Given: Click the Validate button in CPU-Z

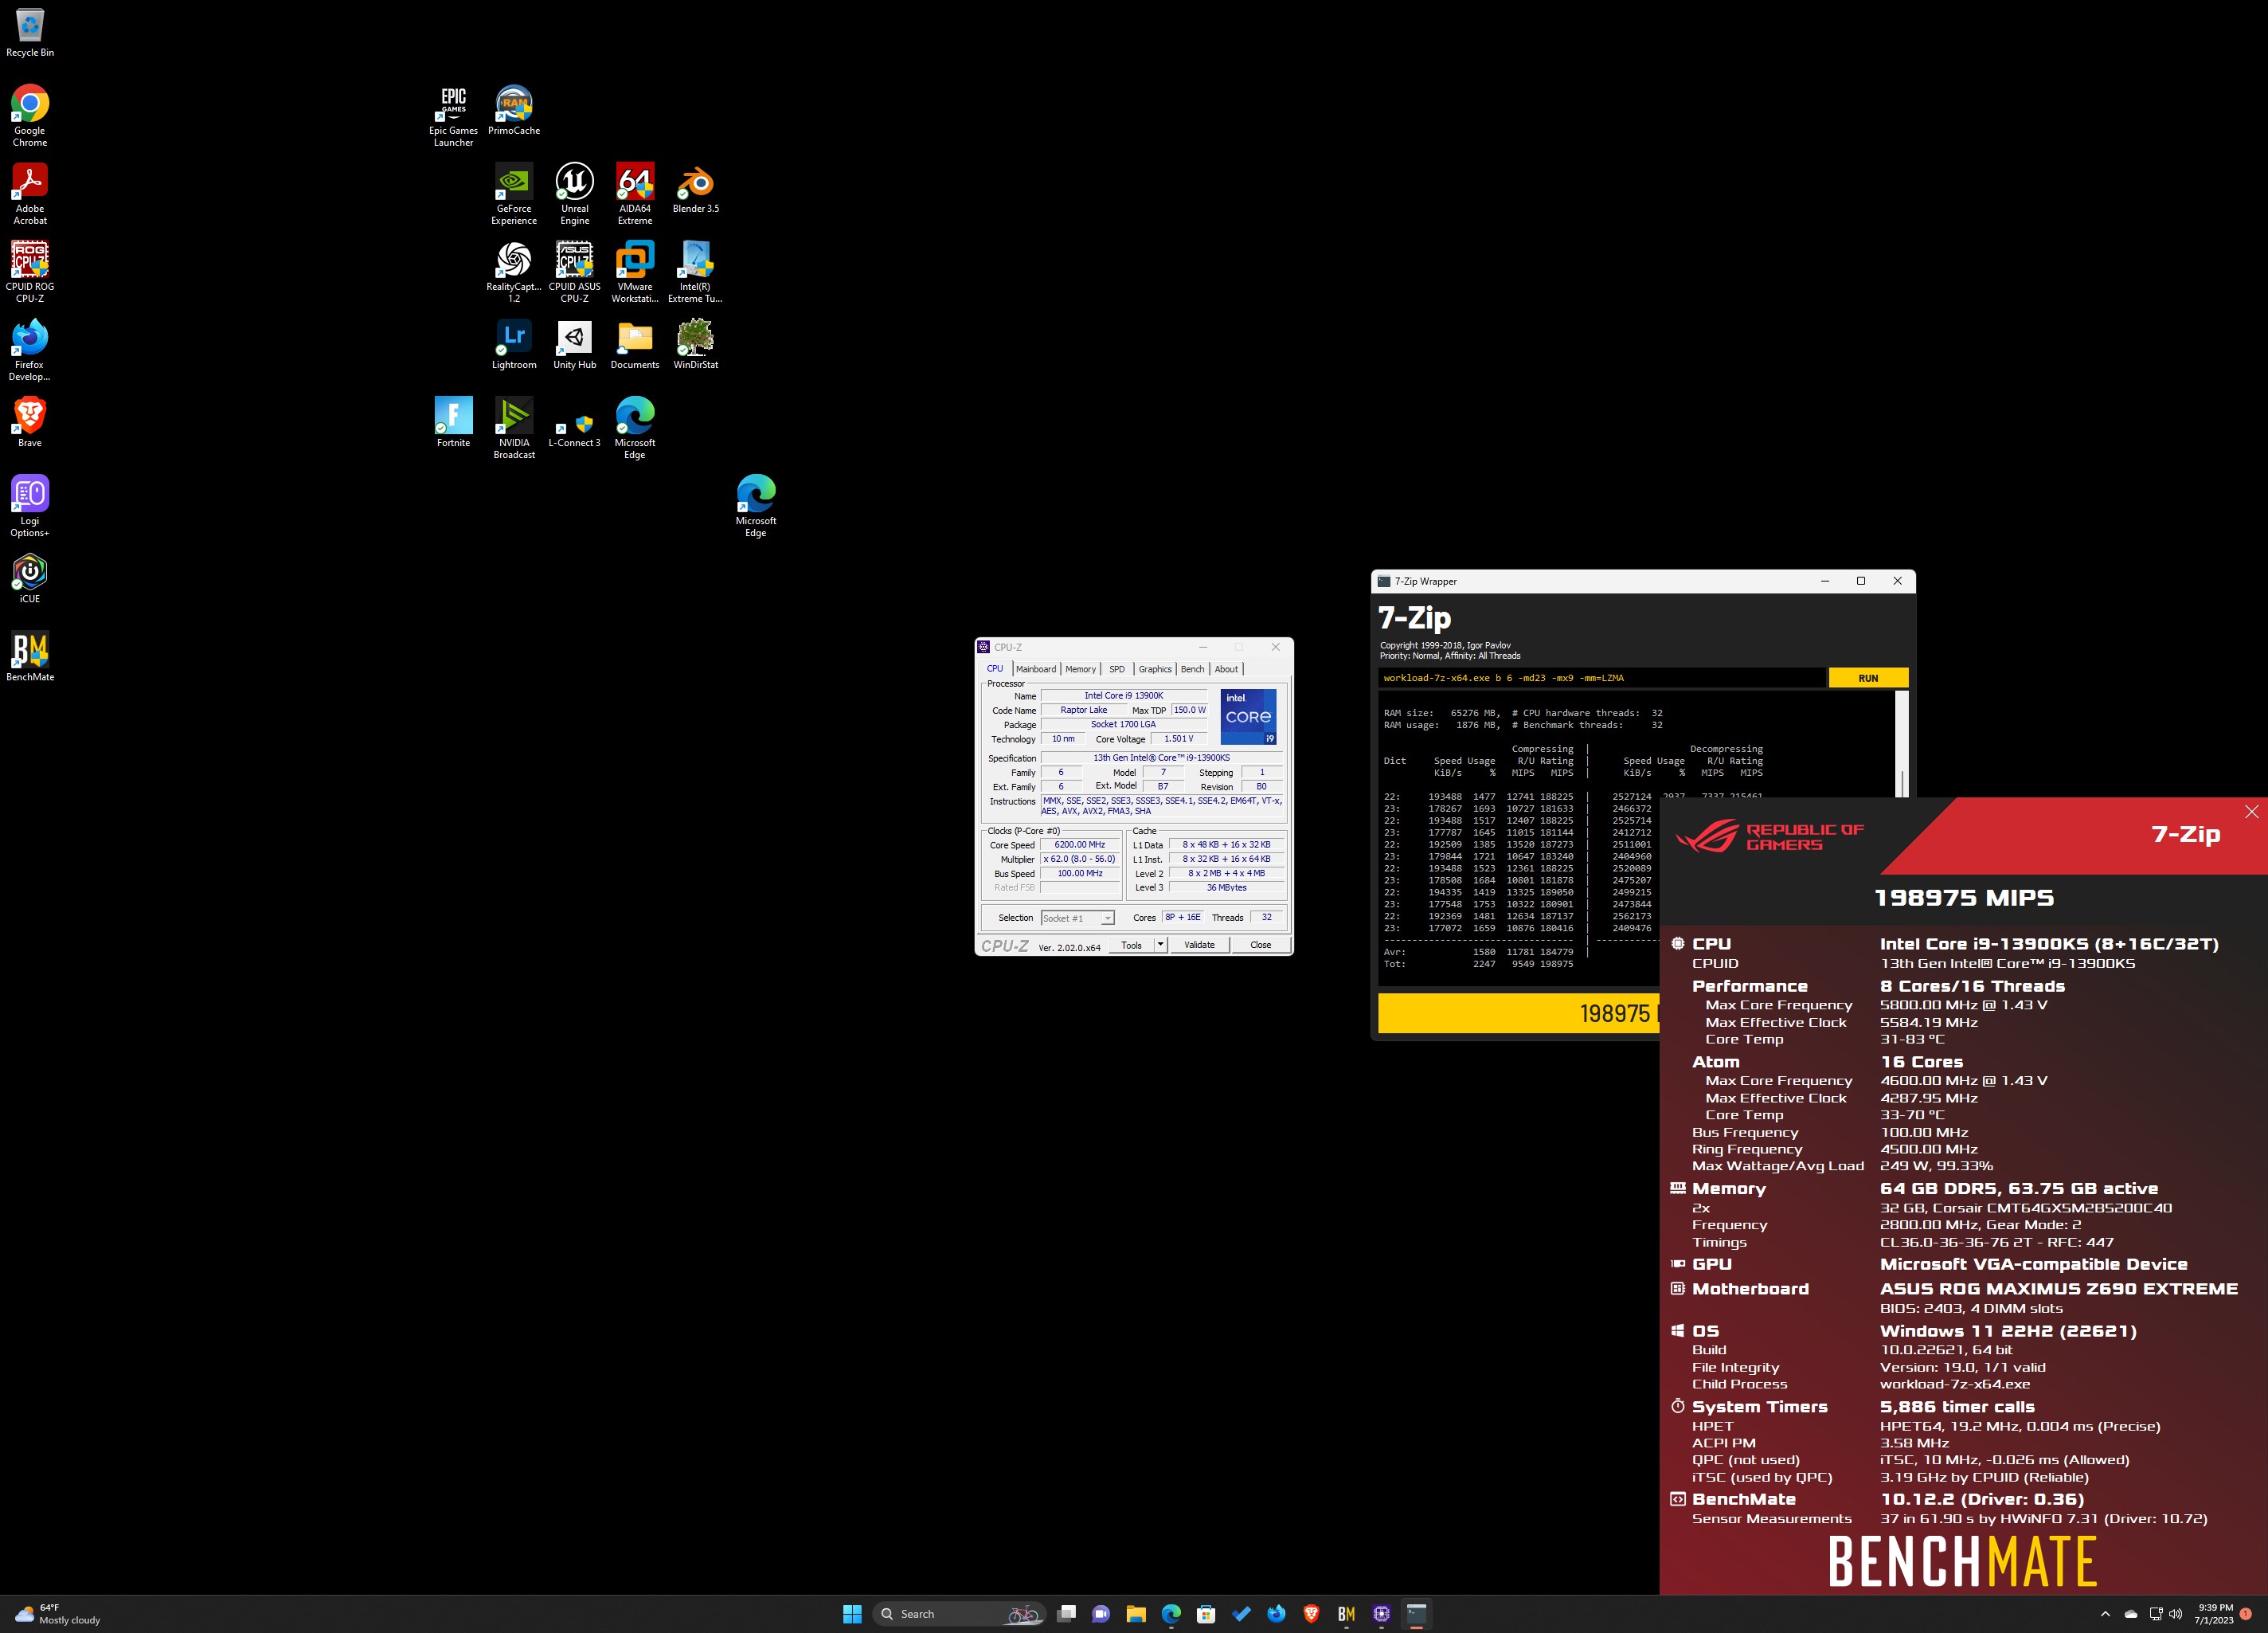Looking at the screenshot, I should coord(1199,945).
